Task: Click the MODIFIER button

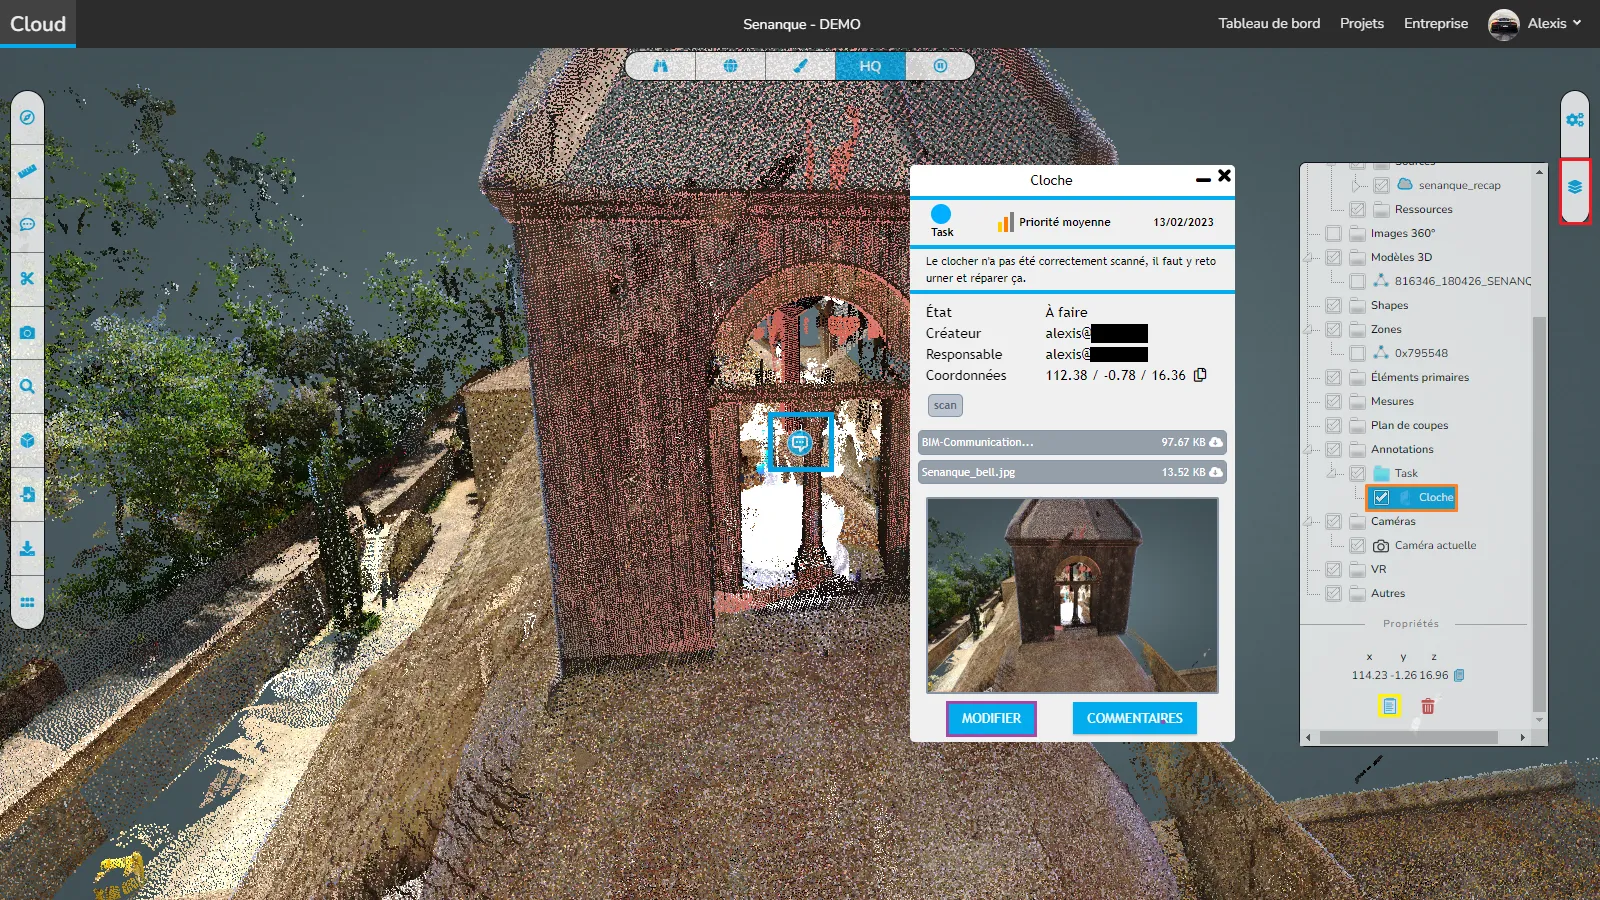Action: click(x=991, y=718)
